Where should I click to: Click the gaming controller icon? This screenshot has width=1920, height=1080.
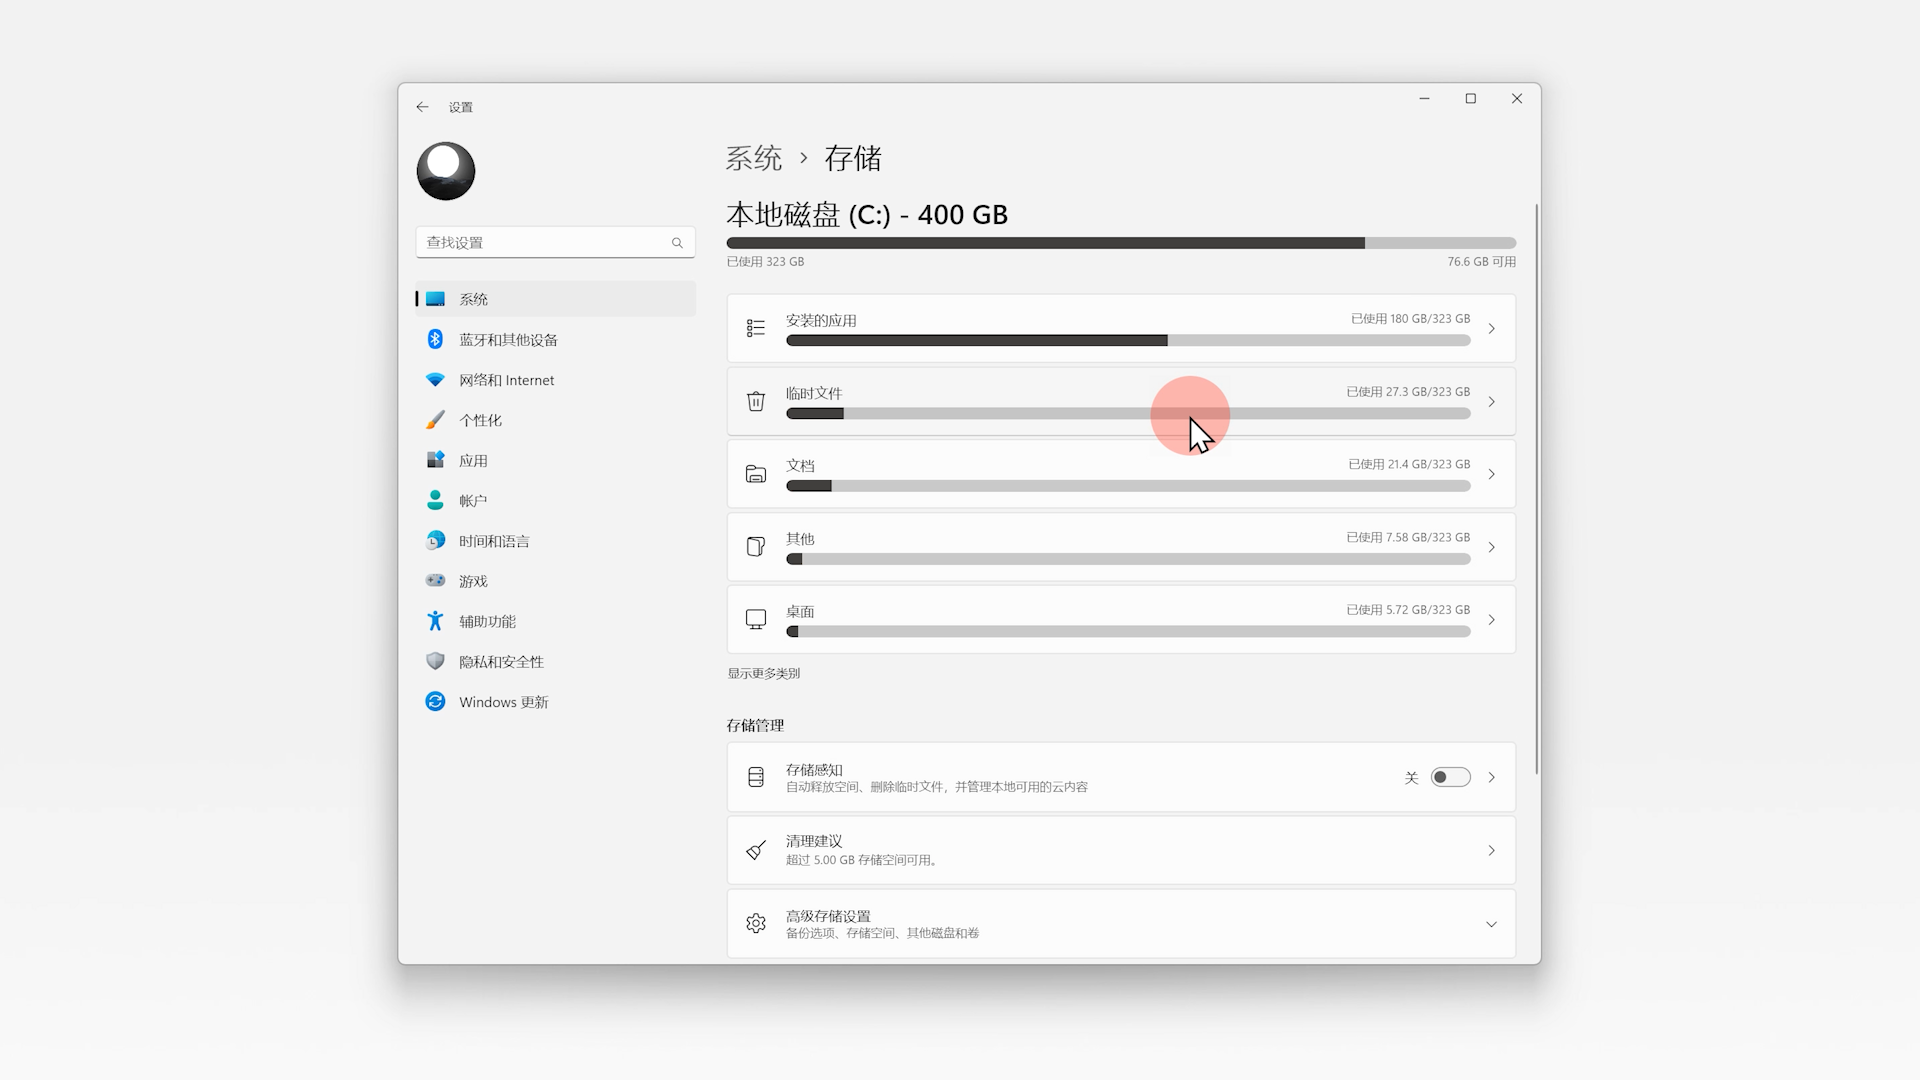click(435, 581)
